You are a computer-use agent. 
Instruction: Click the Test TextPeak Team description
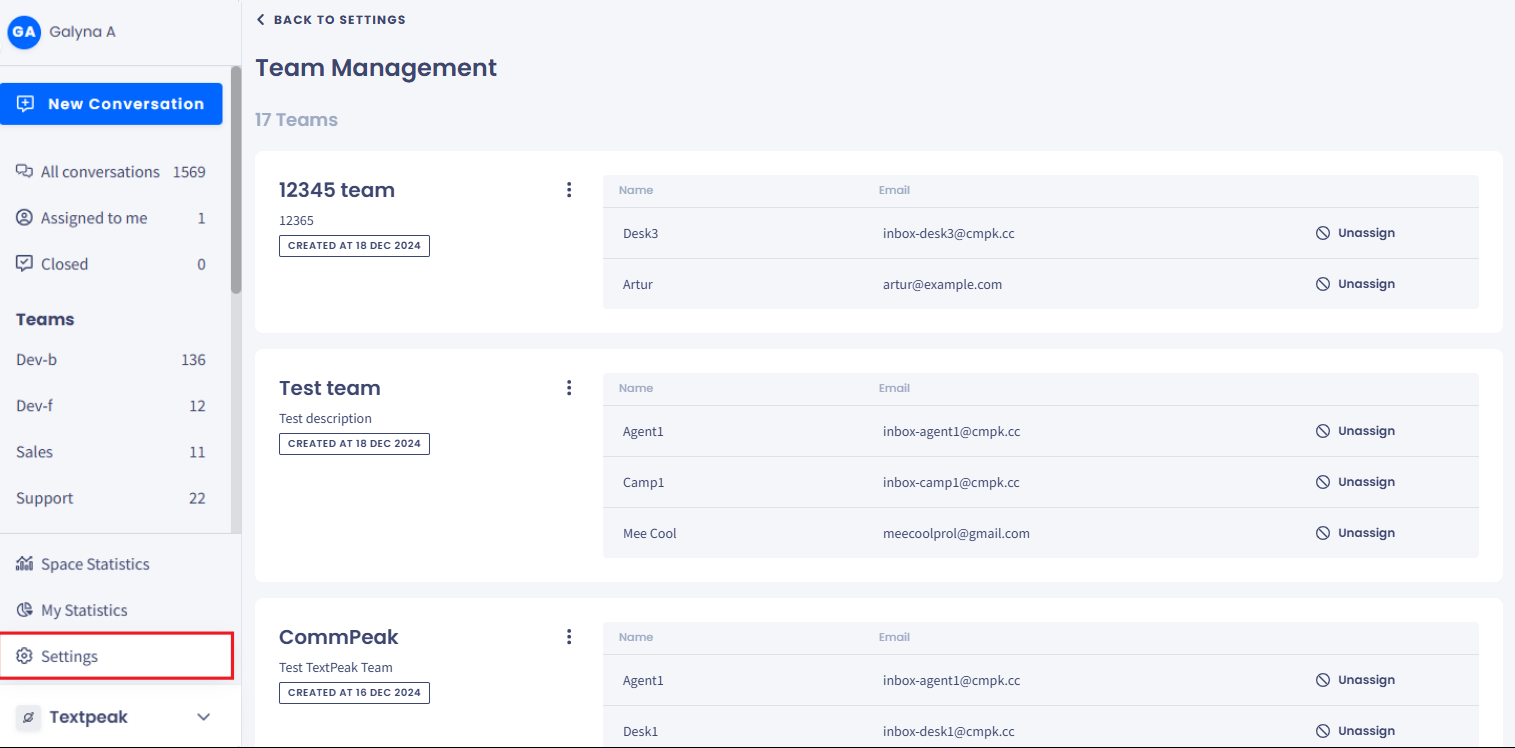click(x=336, y=667)
